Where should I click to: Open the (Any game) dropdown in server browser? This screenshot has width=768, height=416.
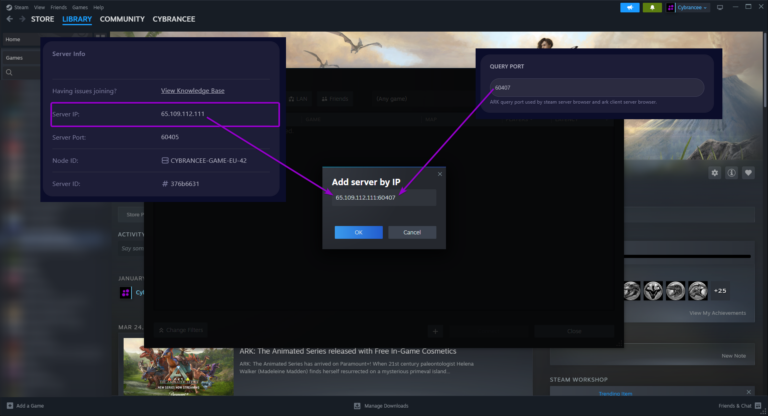392,99
